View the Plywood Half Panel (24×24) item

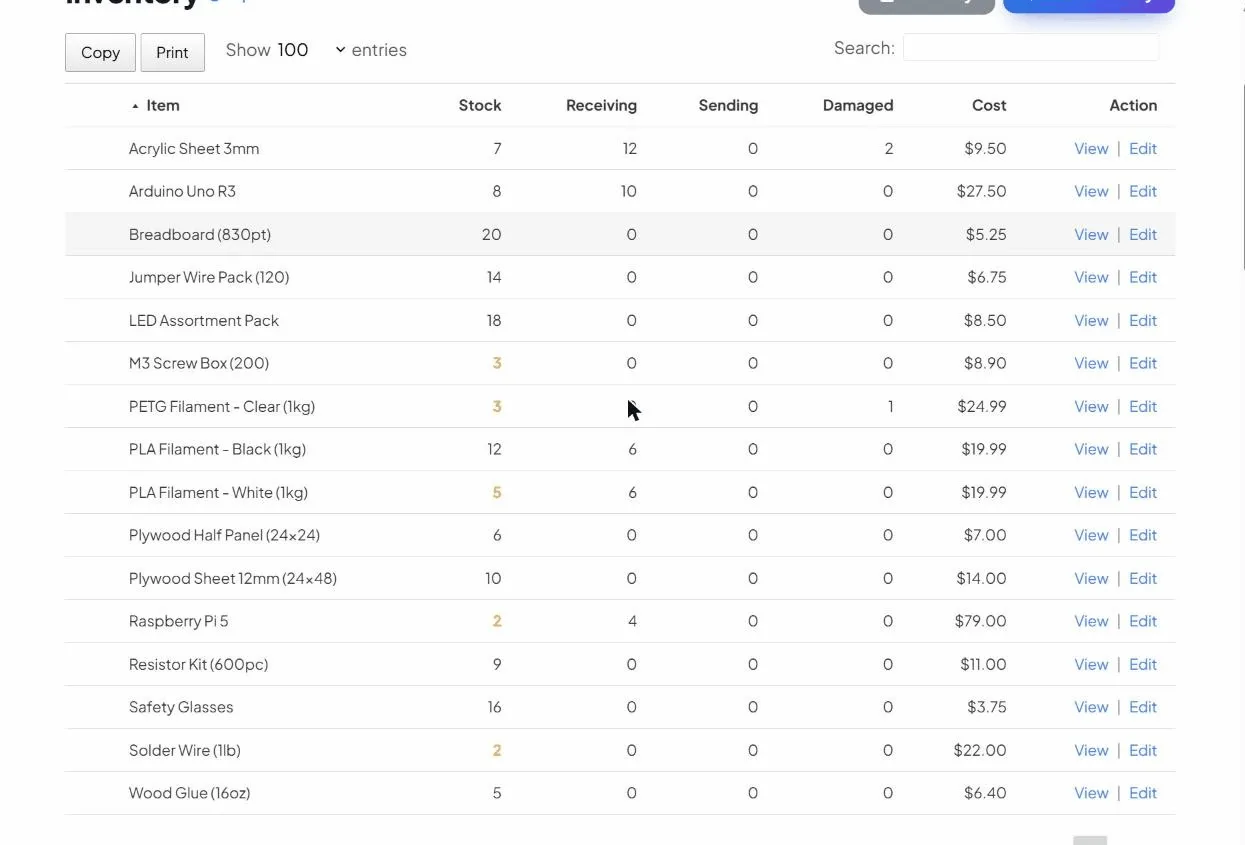1091,535
